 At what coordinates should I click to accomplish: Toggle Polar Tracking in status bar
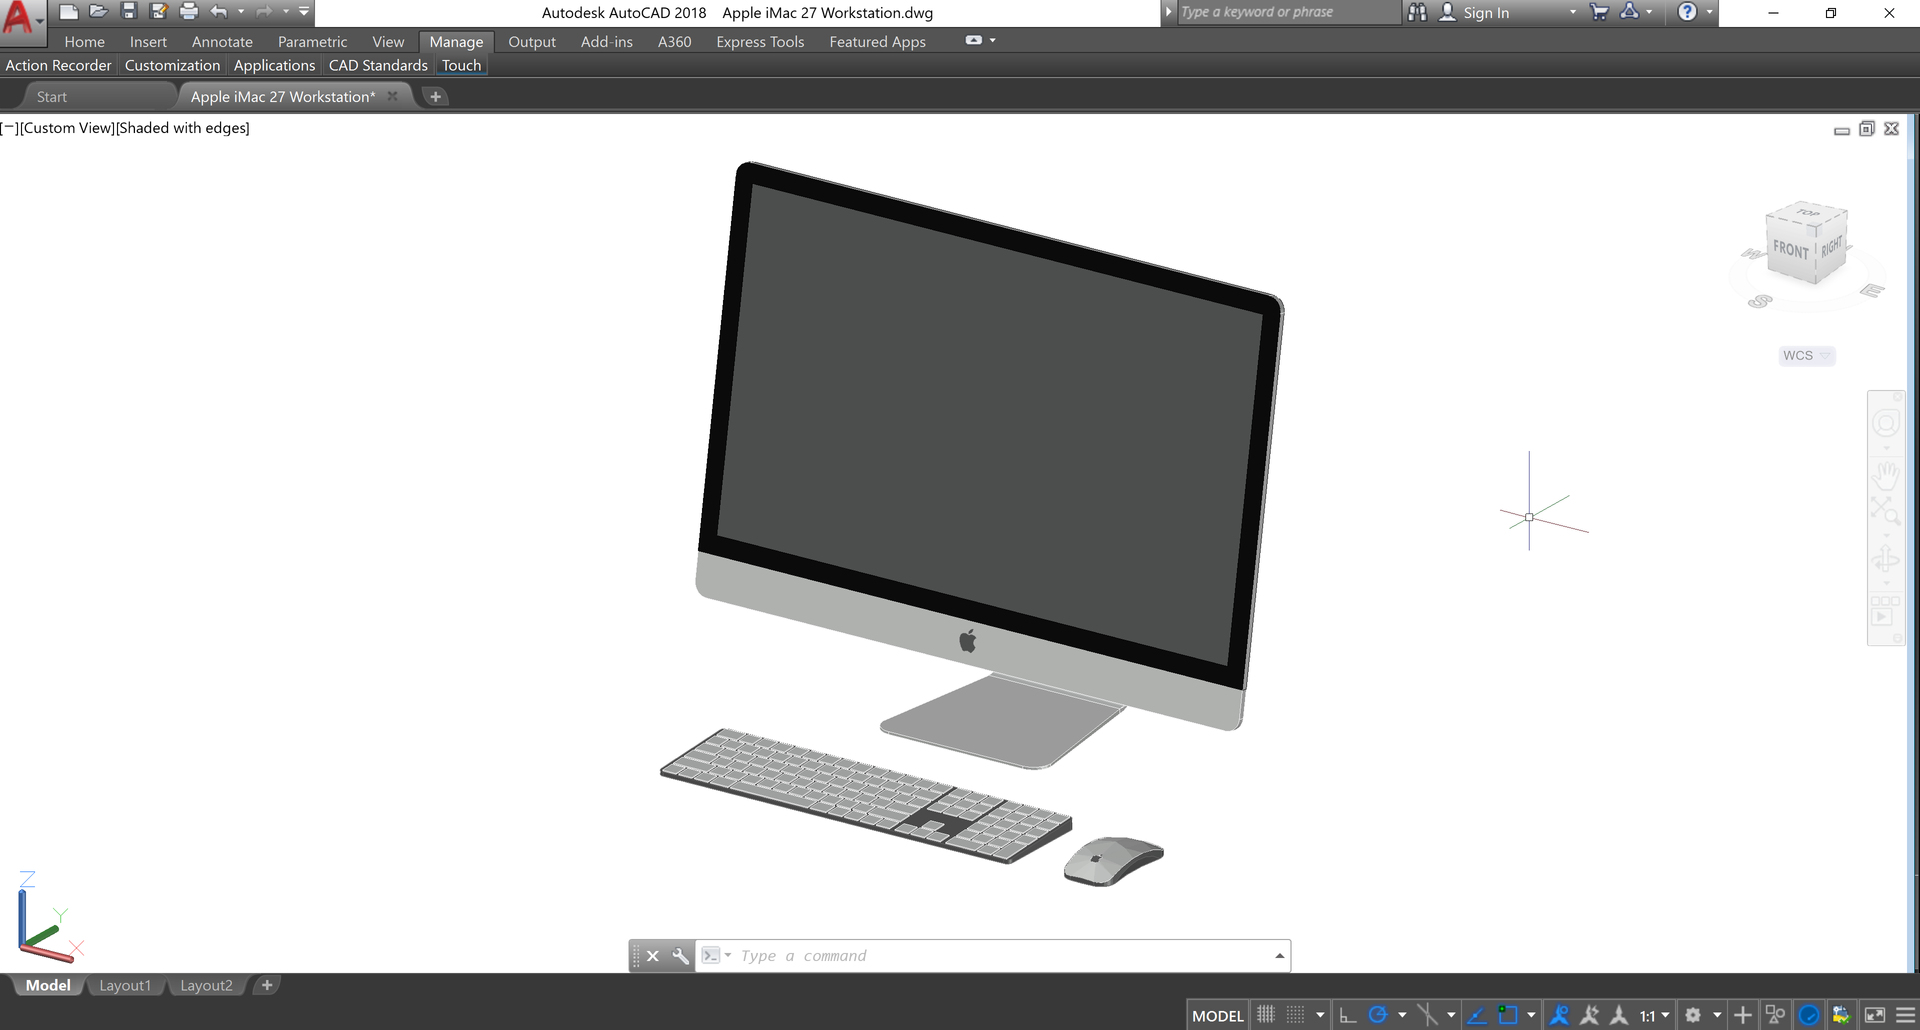(x=1378, y=1015)
